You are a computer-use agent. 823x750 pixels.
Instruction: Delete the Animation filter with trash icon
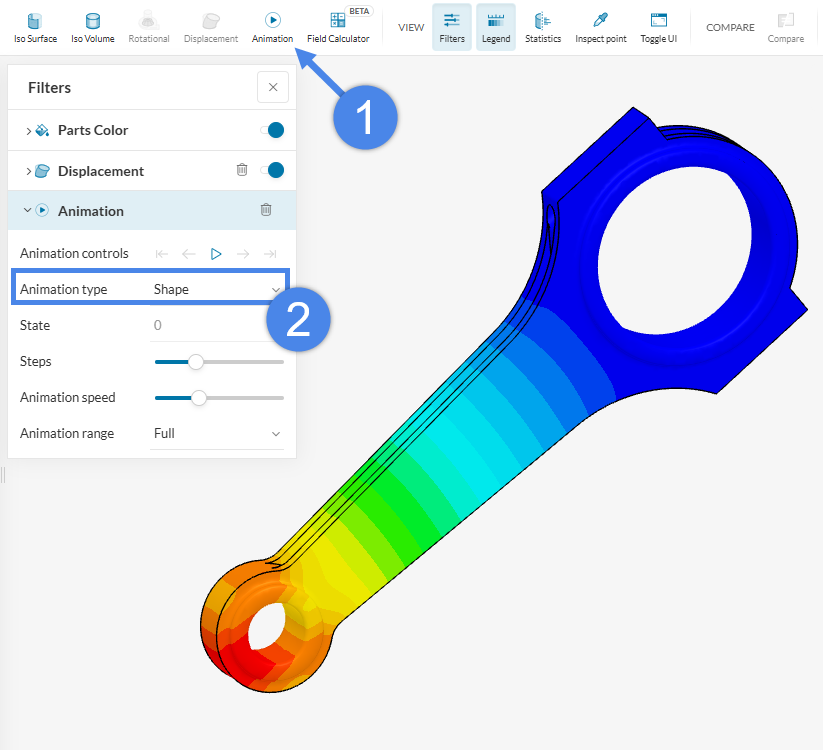click(266, 210)
